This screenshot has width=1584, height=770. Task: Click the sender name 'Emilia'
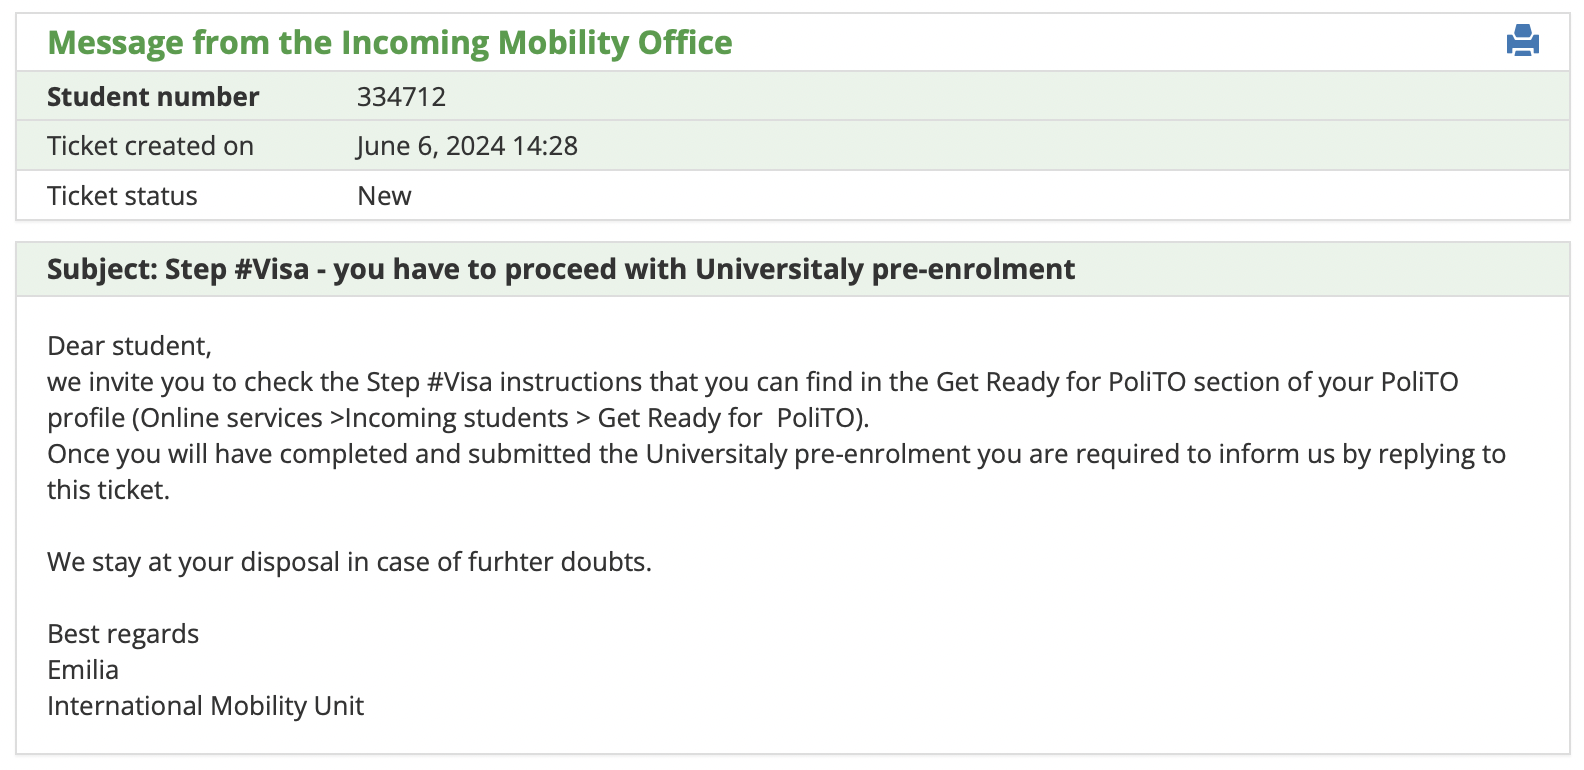point(83,670)
